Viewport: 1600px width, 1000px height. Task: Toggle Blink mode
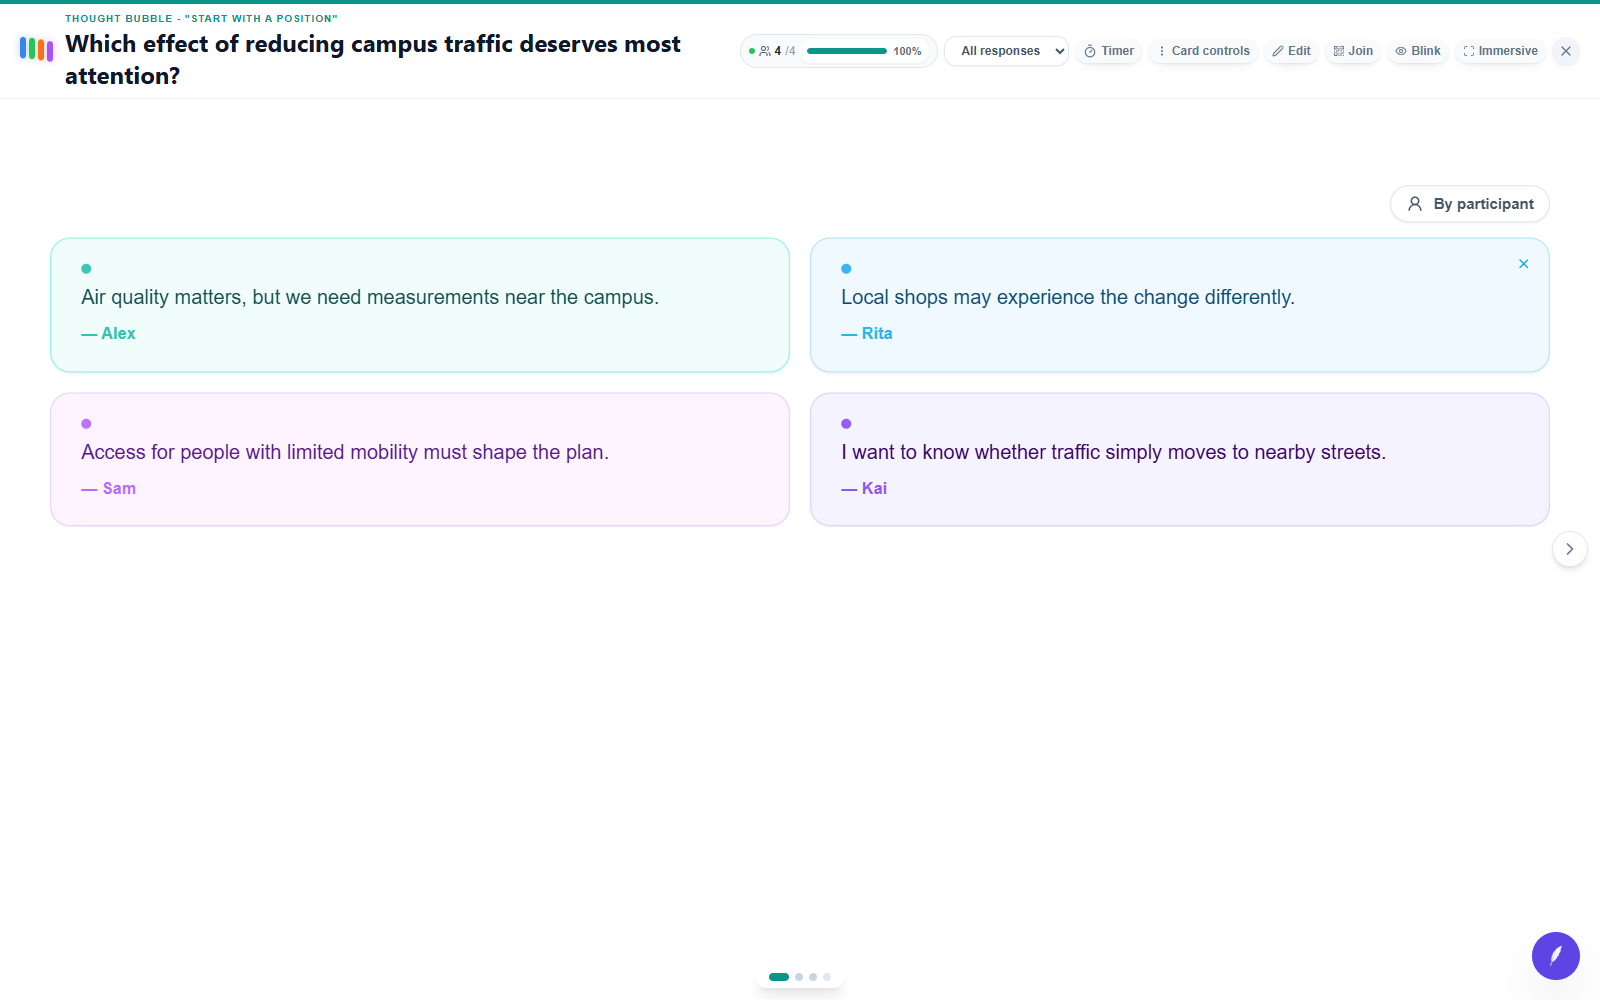[x=1418, y=51]
